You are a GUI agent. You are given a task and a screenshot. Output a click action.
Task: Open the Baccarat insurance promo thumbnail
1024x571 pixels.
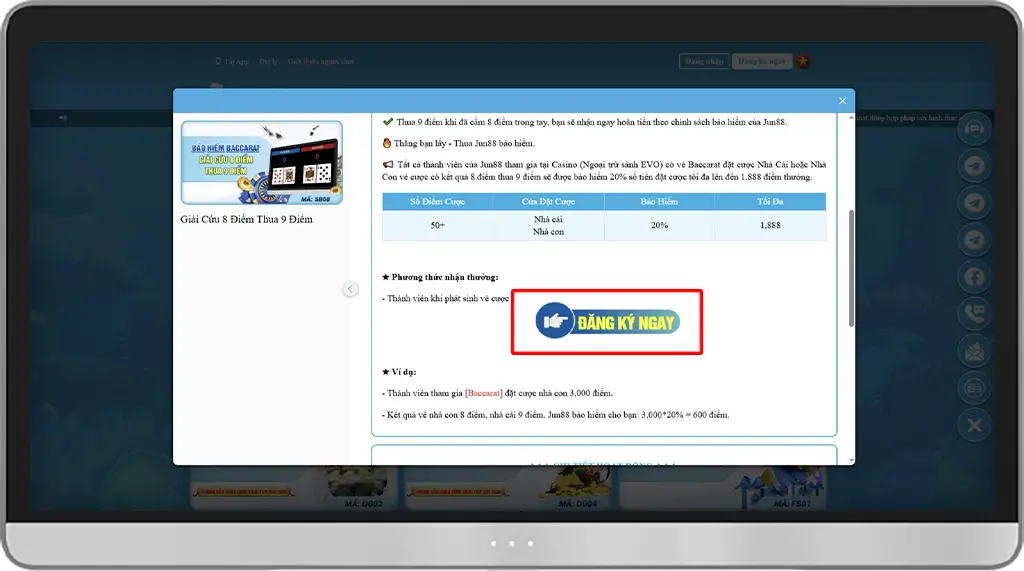point(261,163)
